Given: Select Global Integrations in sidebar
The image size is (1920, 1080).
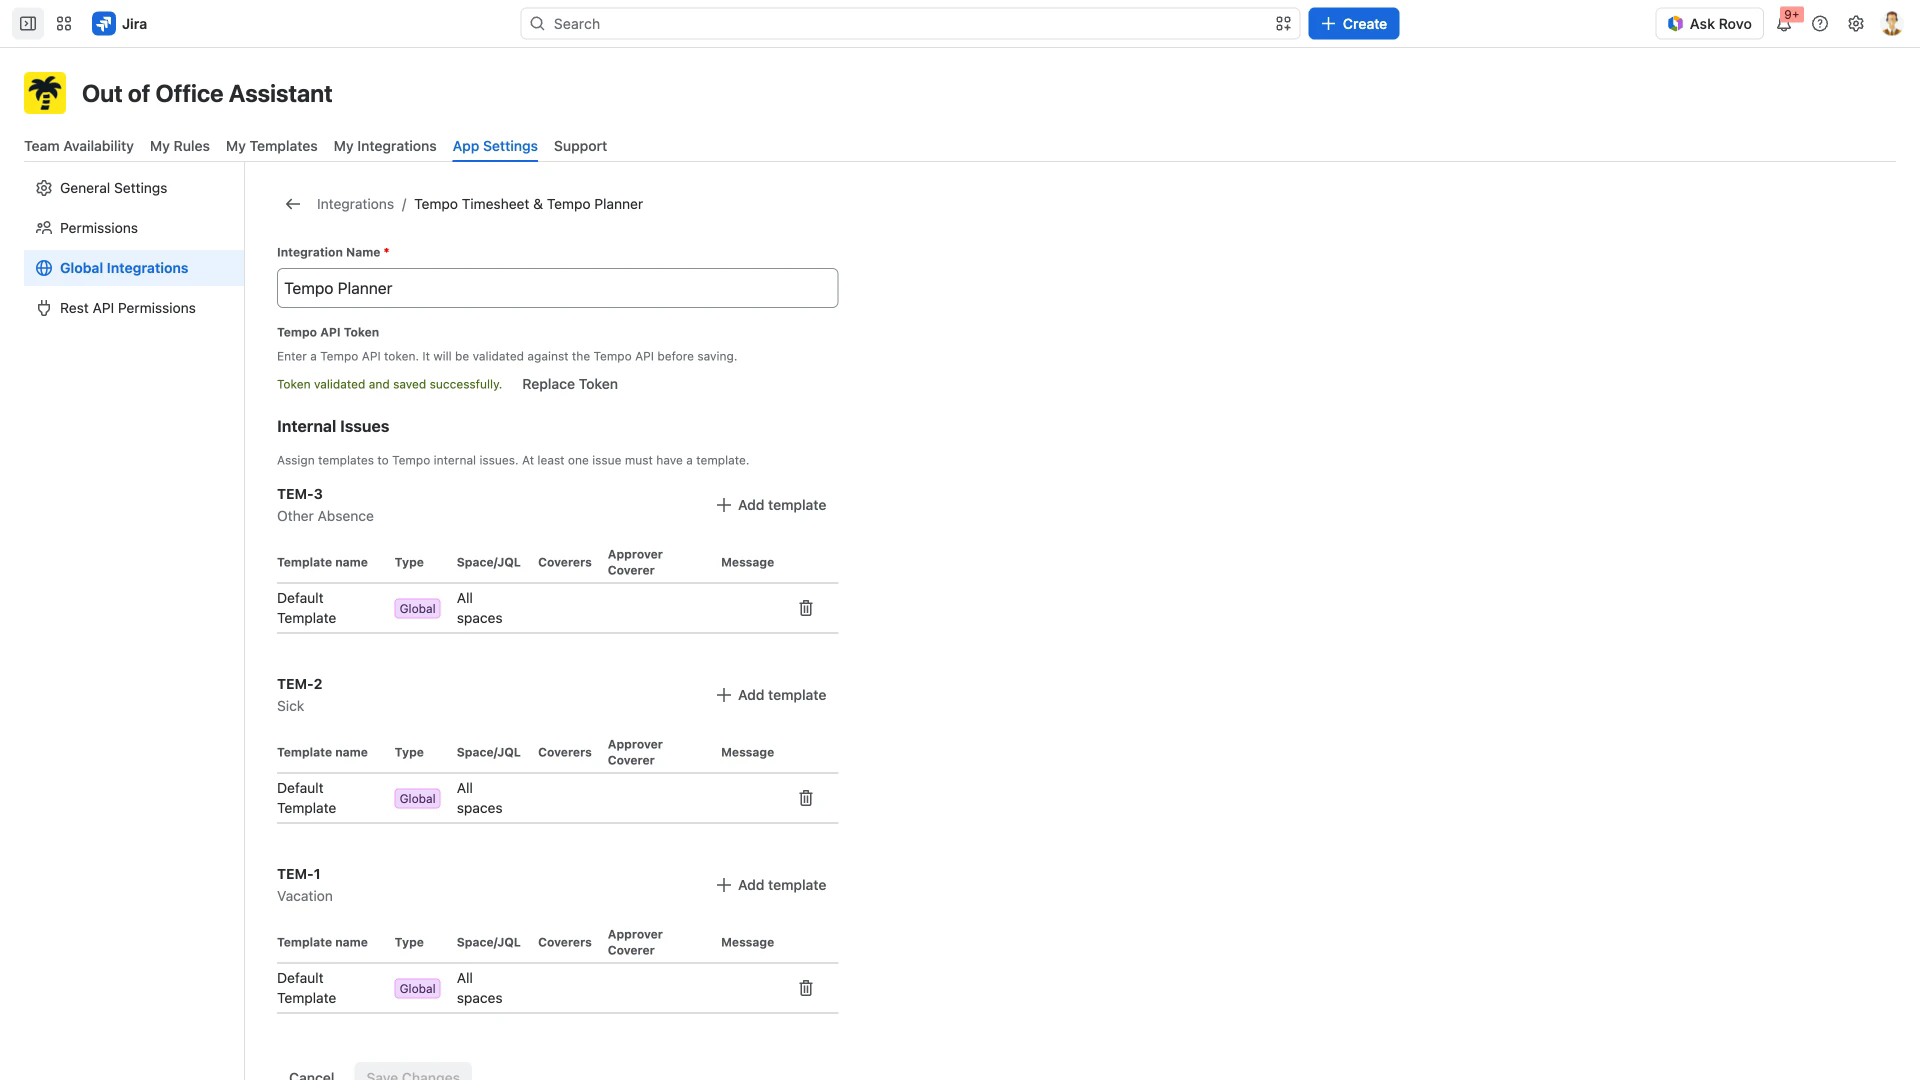Looking at the screenshot, I should pyautogui.click(x=134, y=268).
